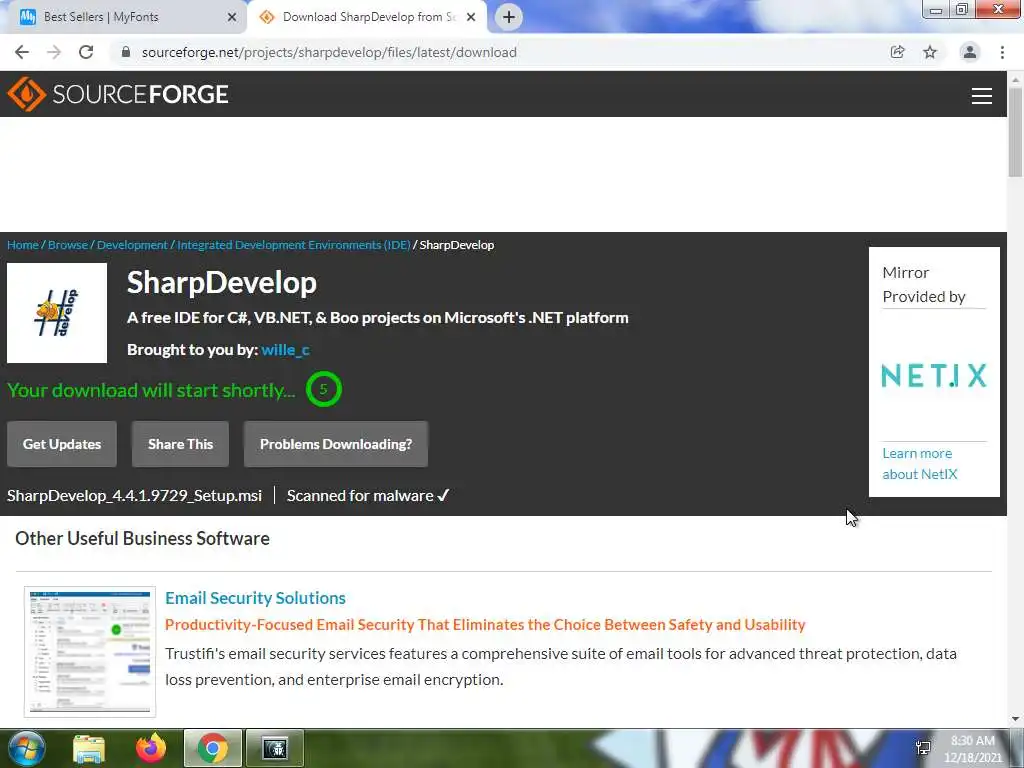Click the scrollbar up arrow
The width and height of the screenshot is (1024, 768).
pos(1015,79)
